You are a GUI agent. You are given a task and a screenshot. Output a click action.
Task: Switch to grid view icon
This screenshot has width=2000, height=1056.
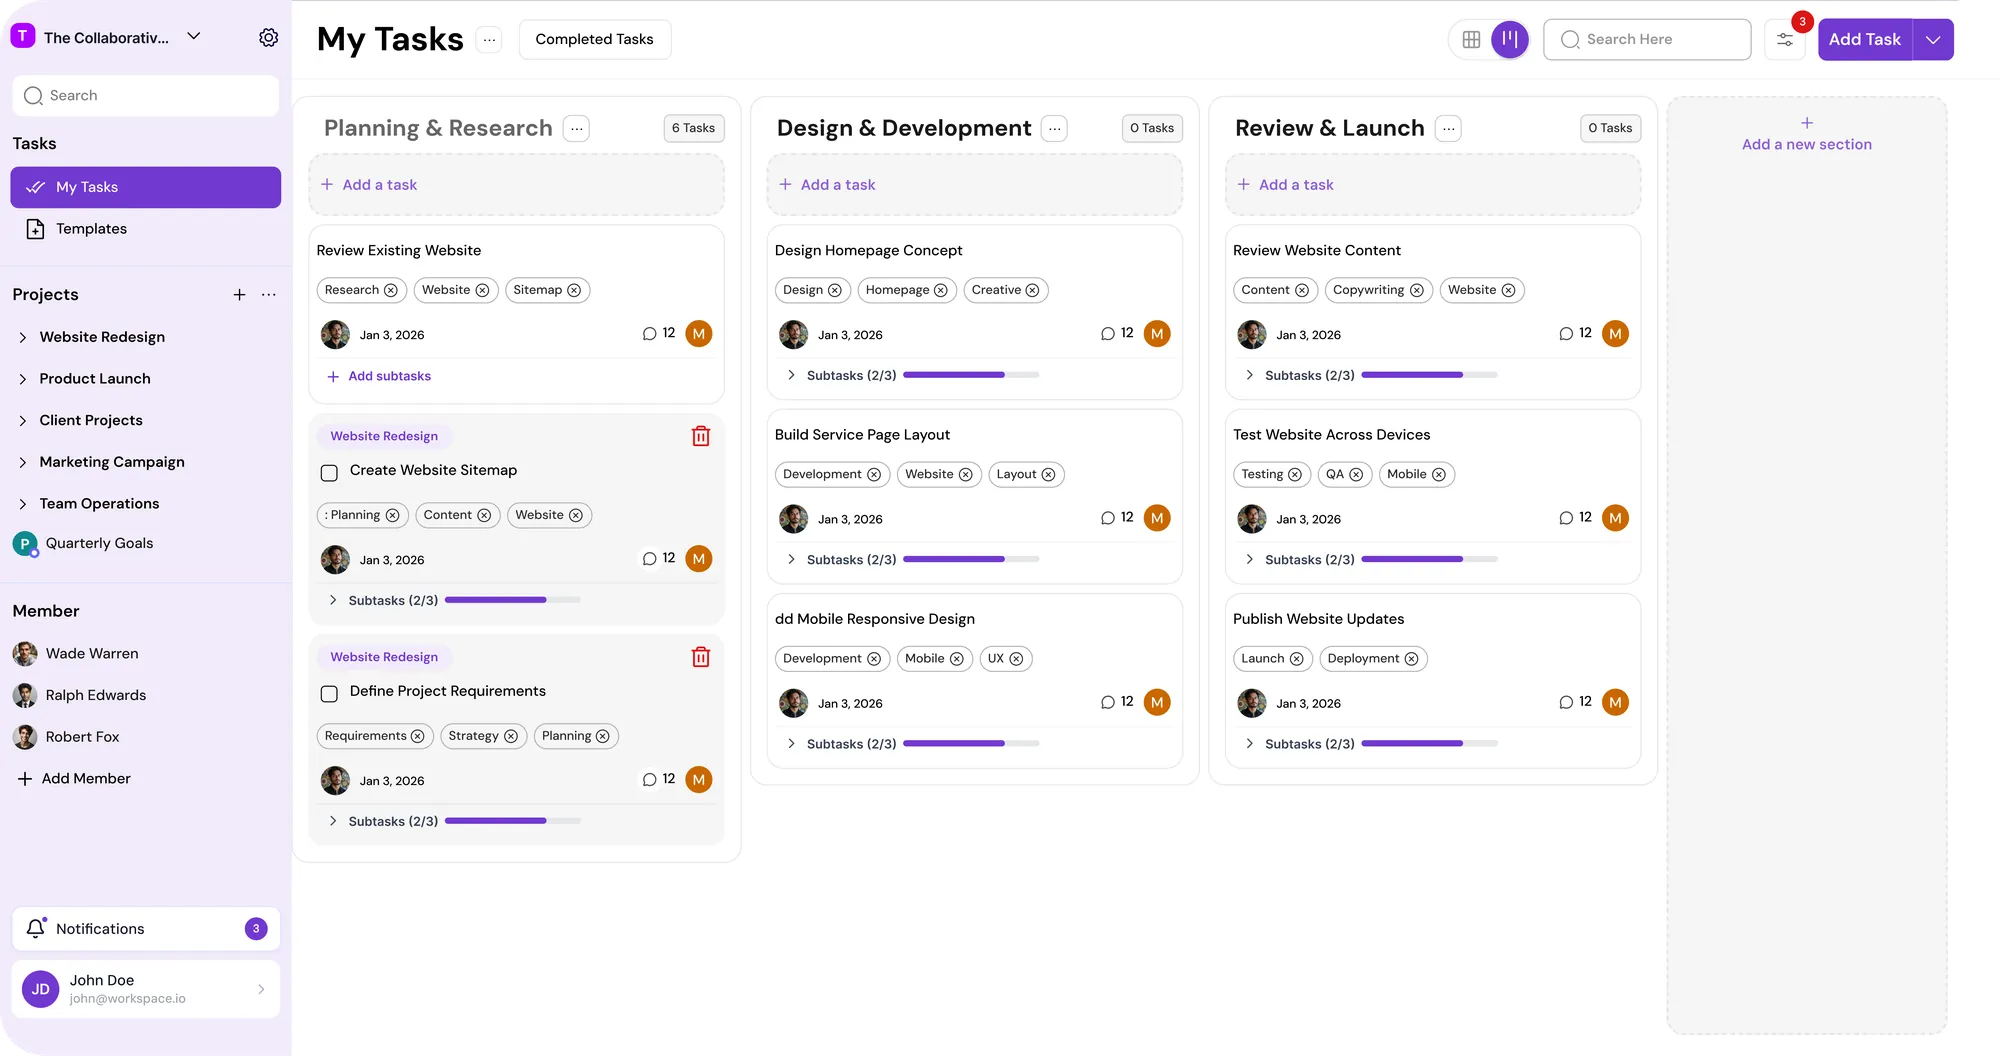(x=1471, y=39)
